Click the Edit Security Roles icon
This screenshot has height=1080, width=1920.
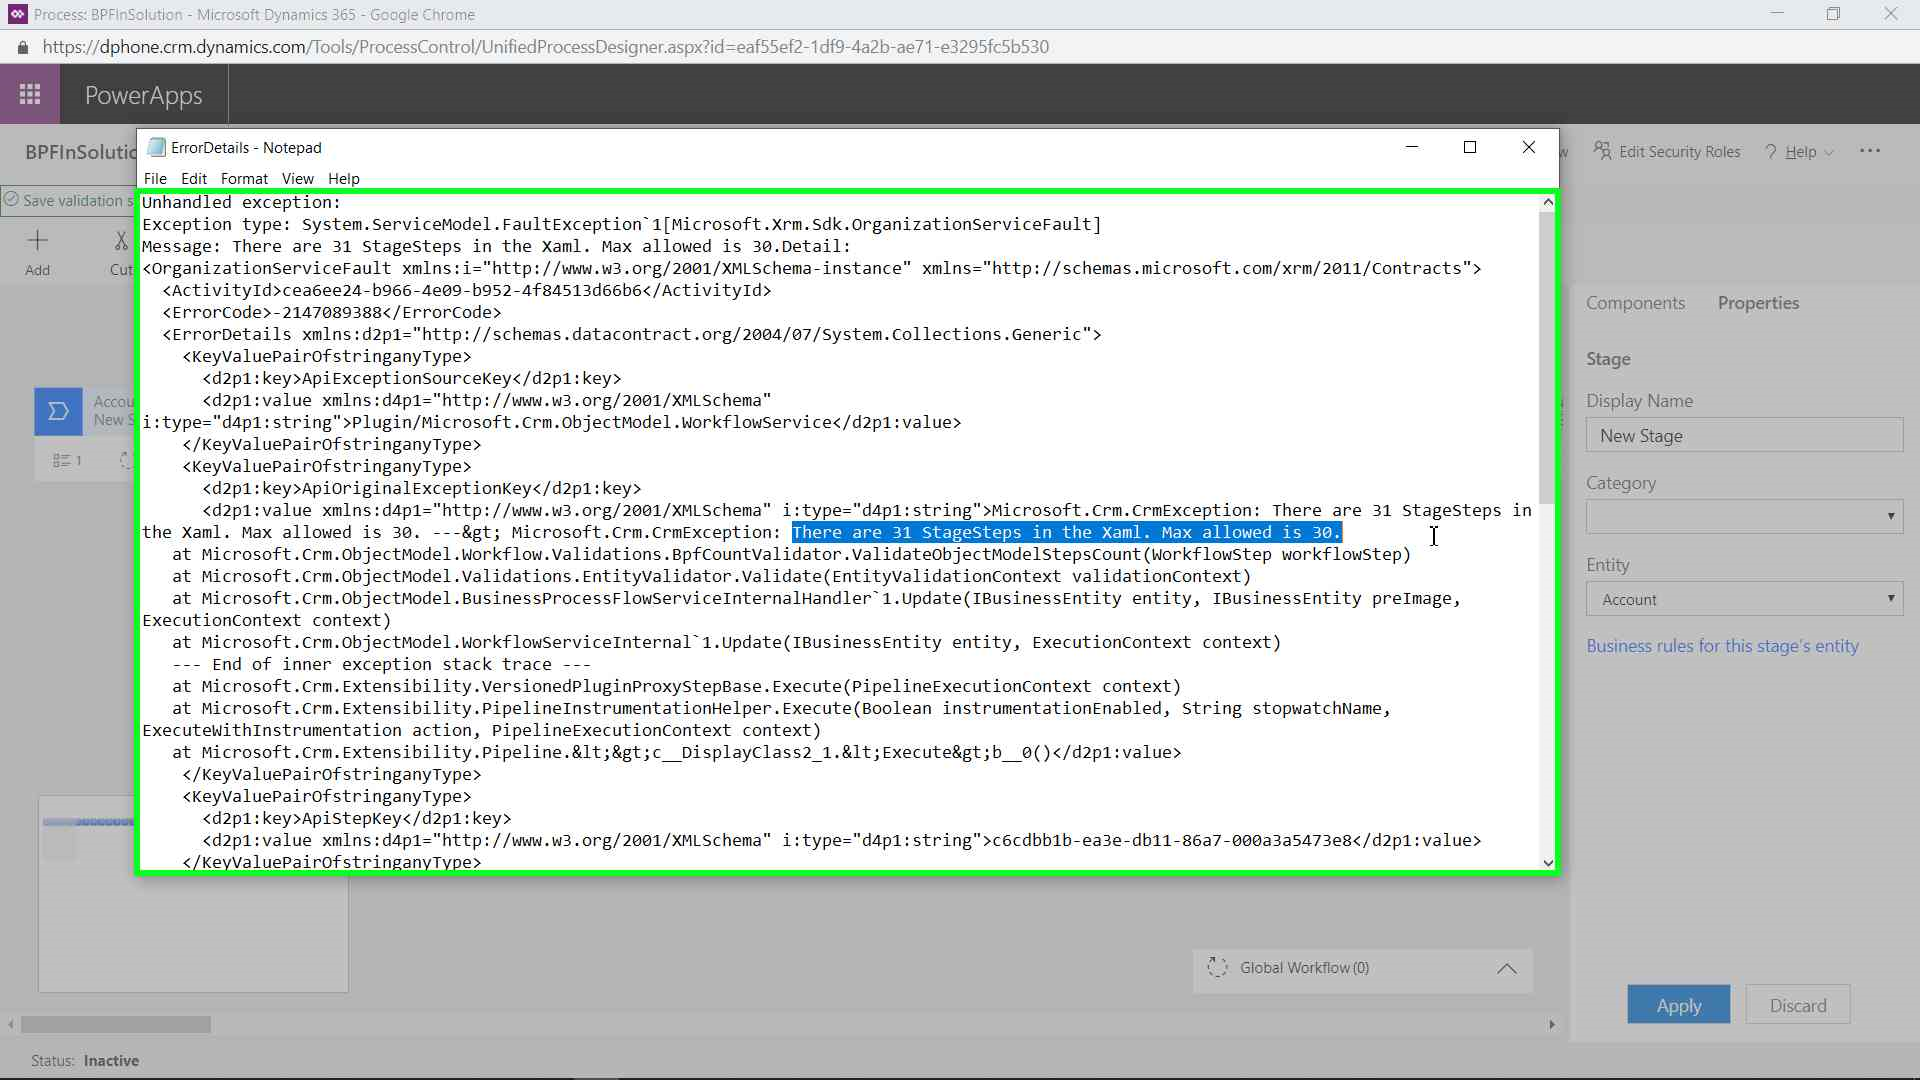(x=1603, y=151)
